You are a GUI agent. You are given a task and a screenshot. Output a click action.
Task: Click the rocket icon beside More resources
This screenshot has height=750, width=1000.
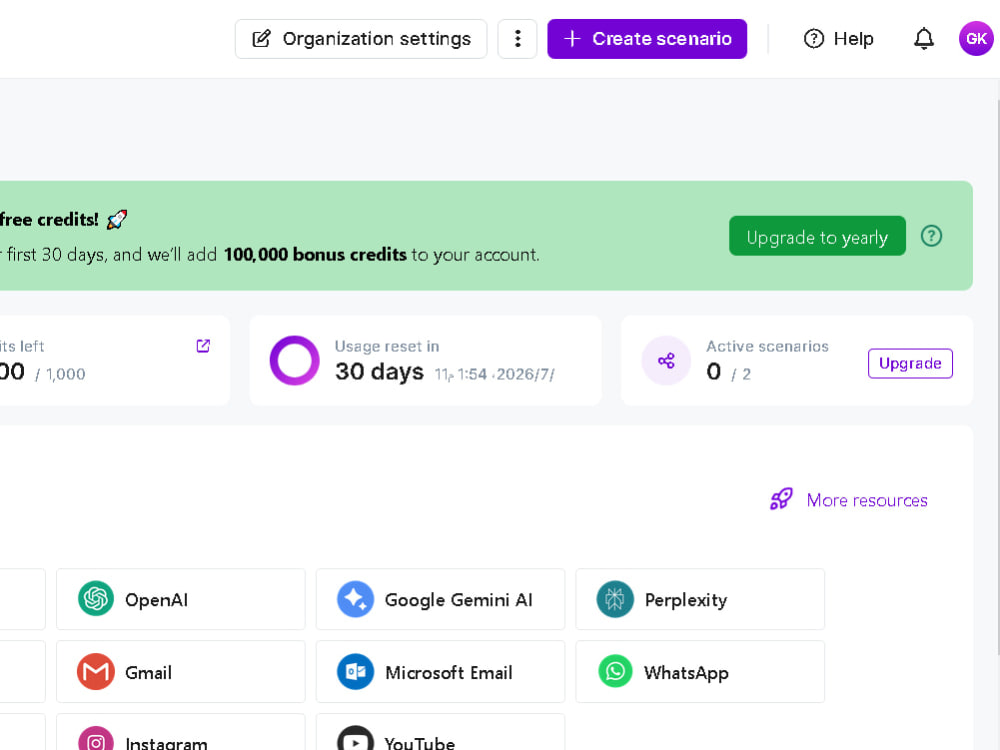pyautogui.click(x=781, y=499)
